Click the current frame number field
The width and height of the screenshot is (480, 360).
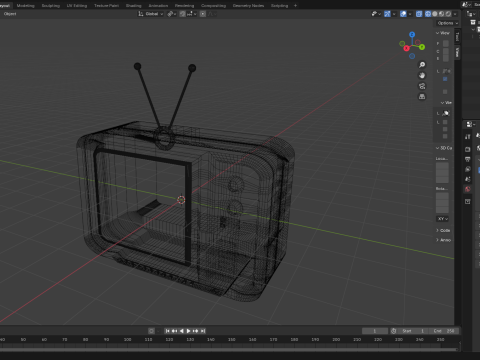pos(375,331)
